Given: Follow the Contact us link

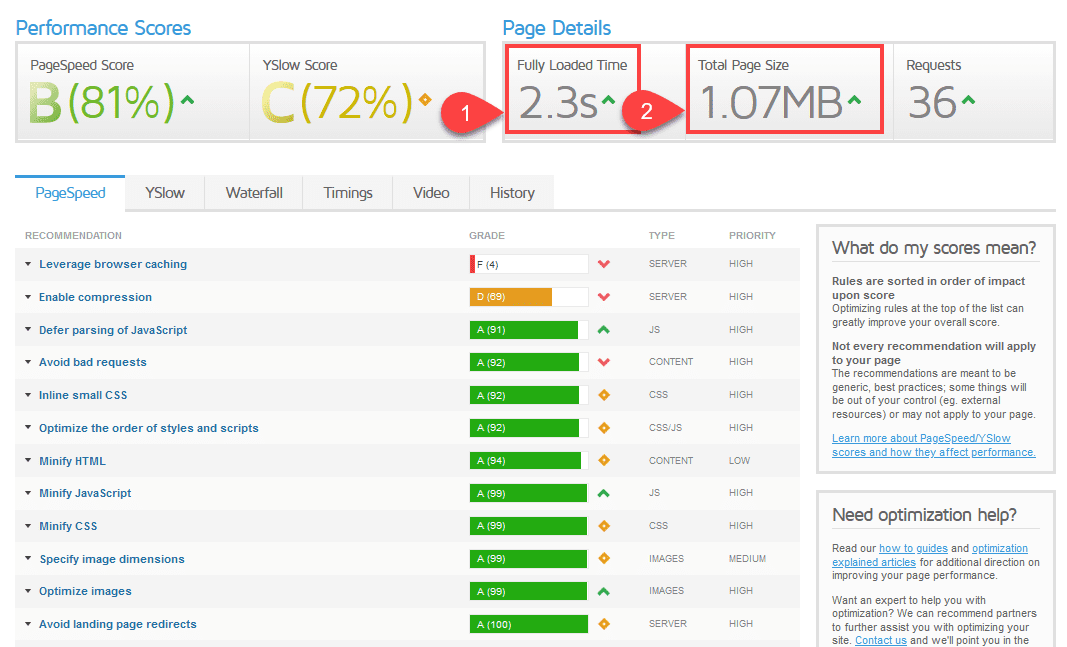Looking at the screenshot, I should pyautogui.click(x=880, y=640).
